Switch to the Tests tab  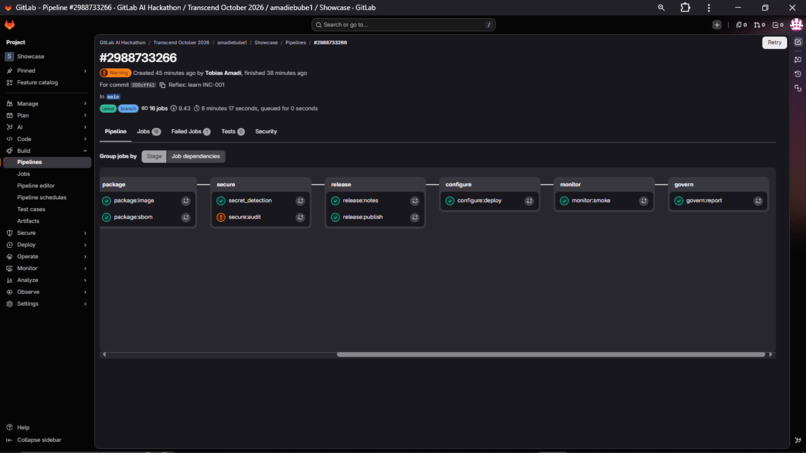232,132
